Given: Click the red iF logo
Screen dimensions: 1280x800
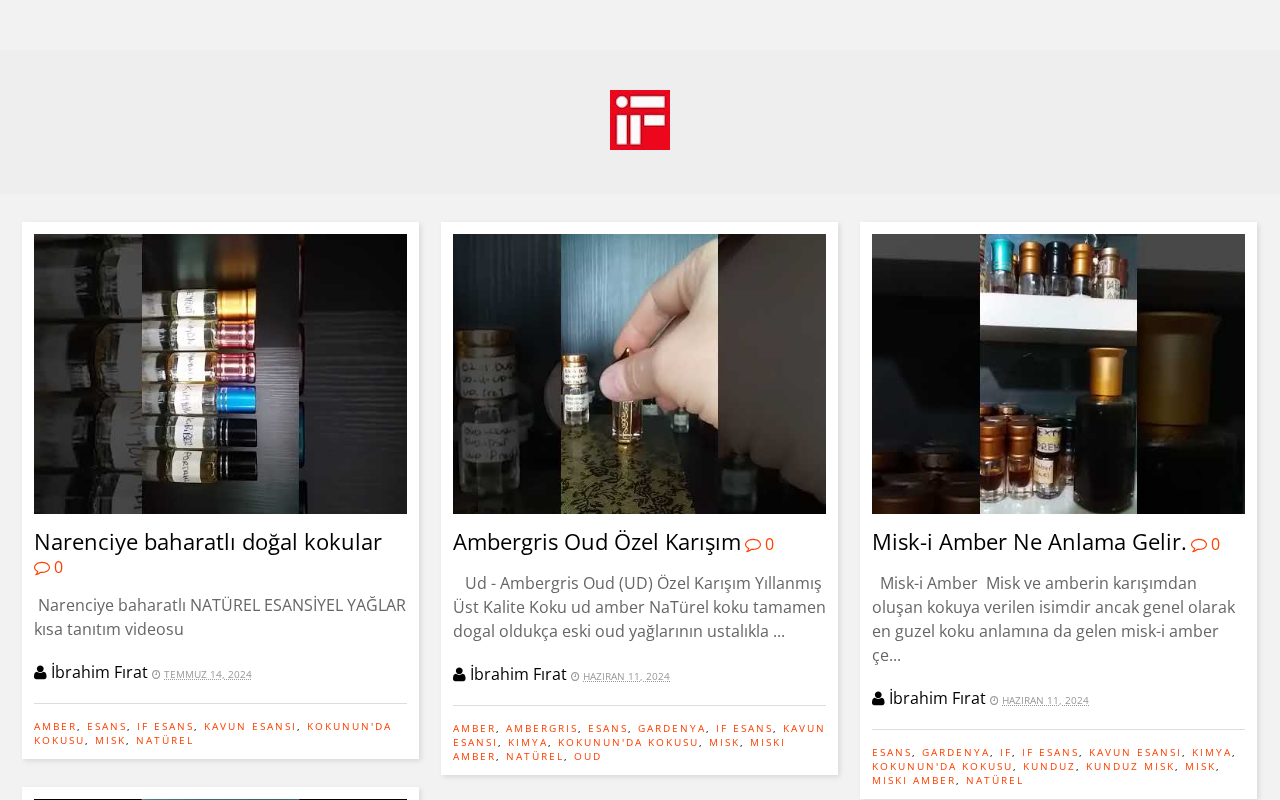Looking at the screenshot, I should tap(640, 120).
